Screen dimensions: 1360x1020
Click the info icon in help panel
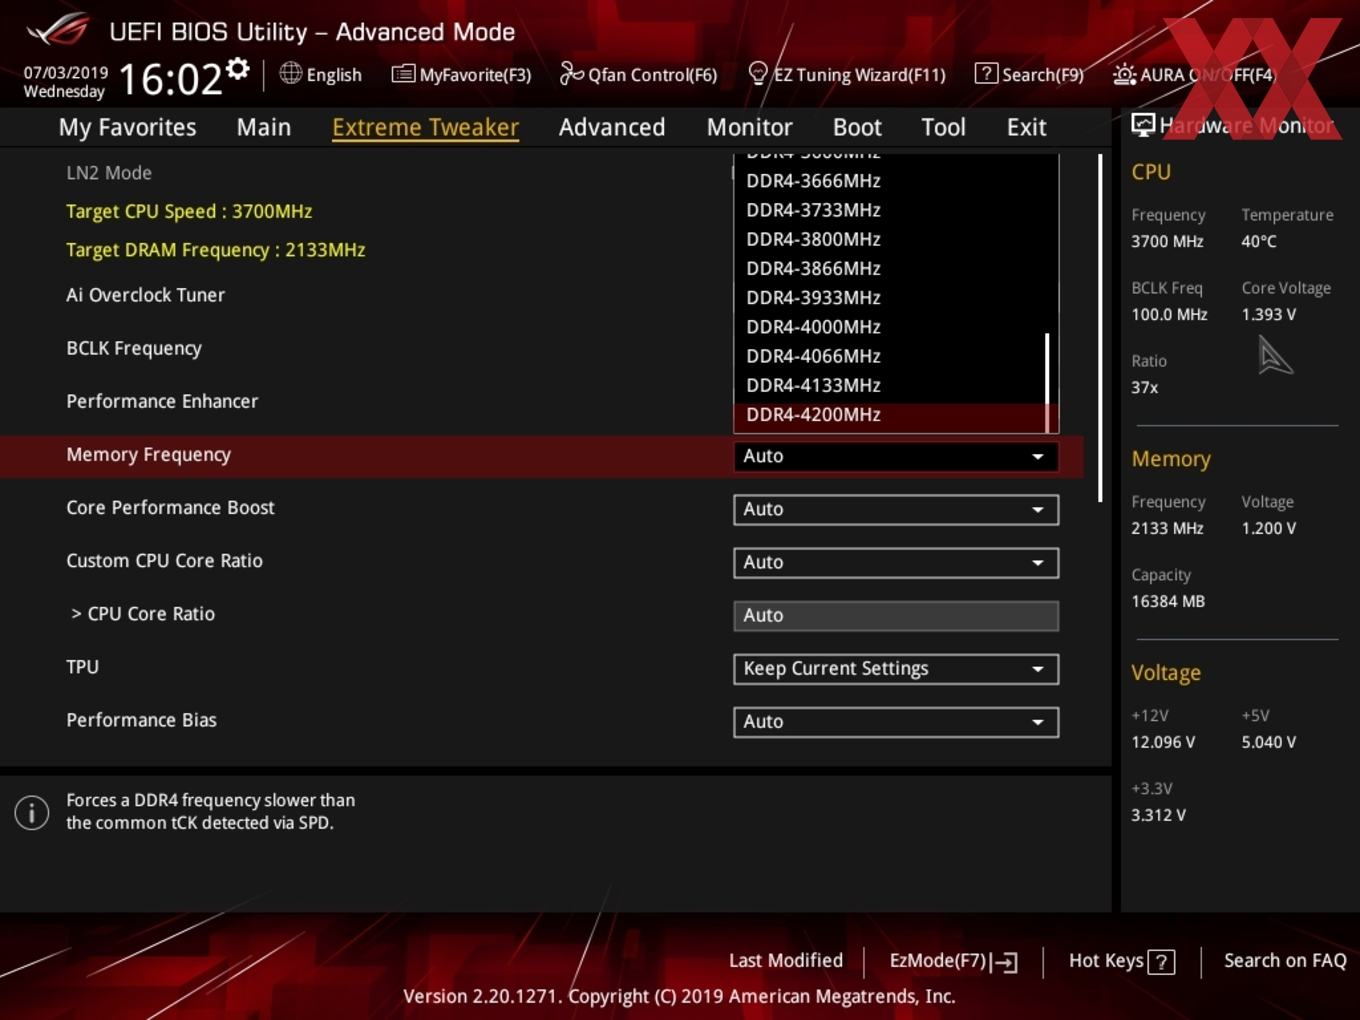click(32, 812)
